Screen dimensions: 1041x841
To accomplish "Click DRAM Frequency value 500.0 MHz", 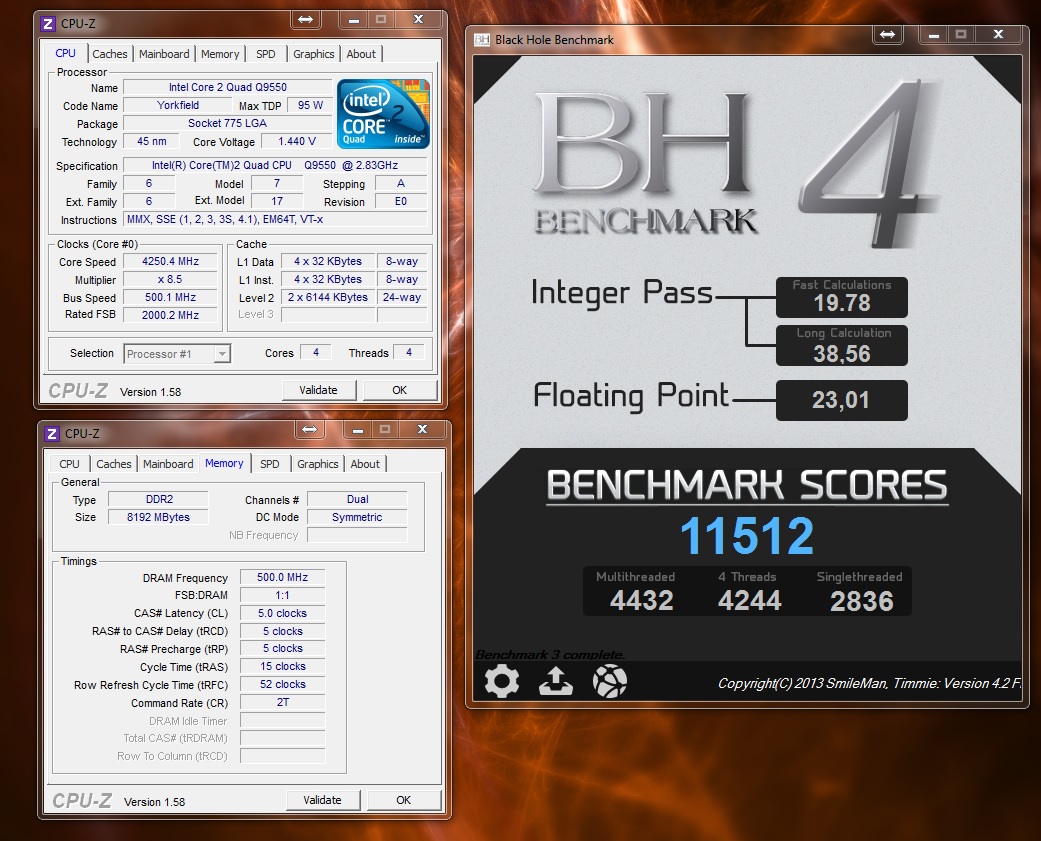I will point(282,577).
